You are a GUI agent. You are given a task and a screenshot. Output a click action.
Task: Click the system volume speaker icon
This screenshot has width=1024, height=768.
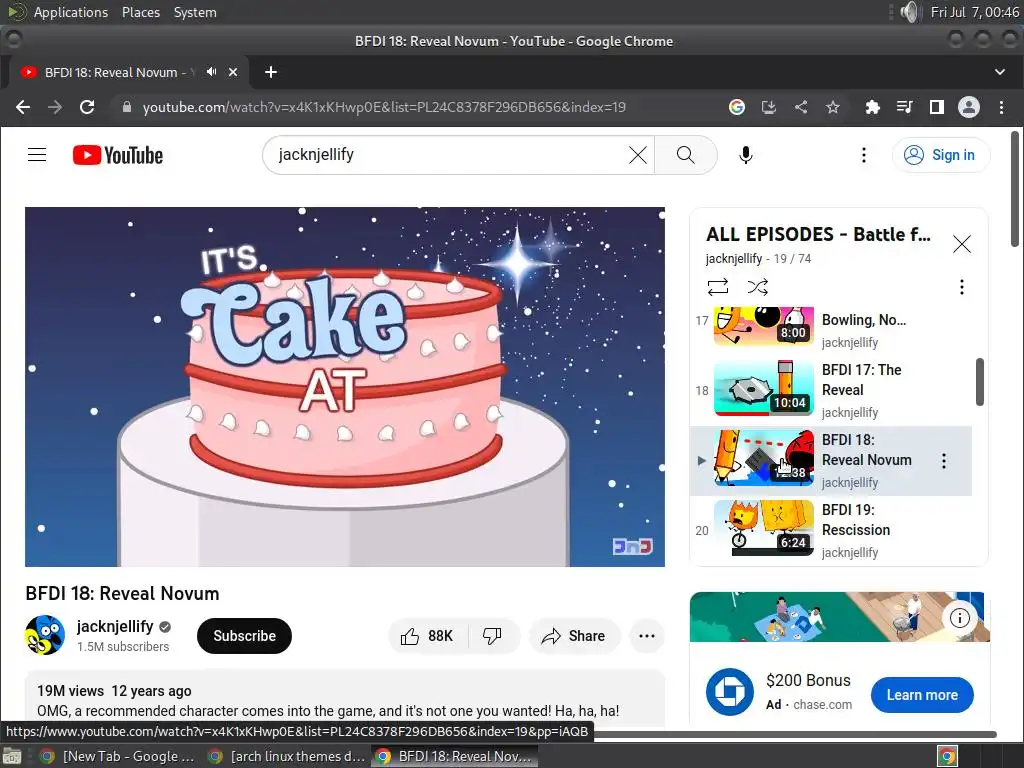[910, 12]
